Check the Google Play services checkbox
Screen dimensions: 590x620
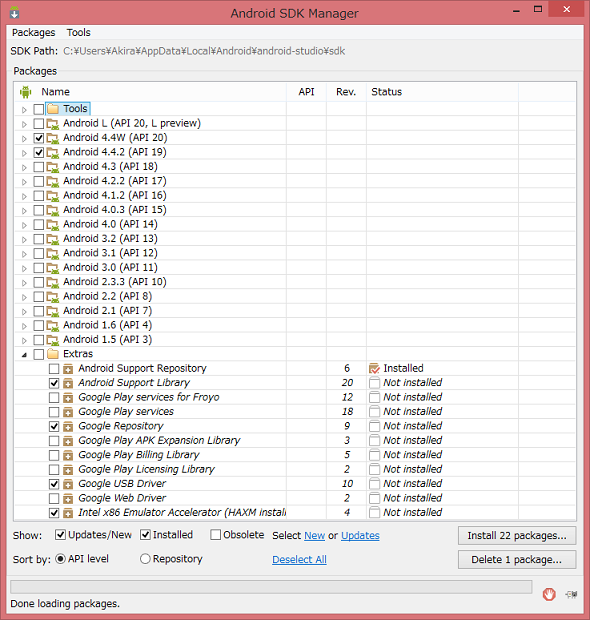[54, 412]
